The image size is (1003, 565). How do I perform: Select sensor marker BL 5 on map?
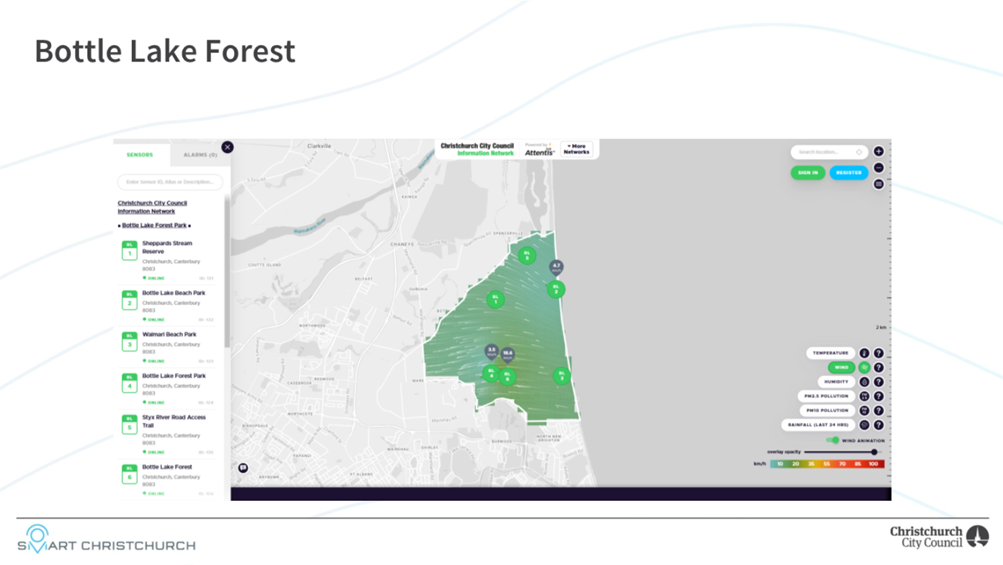point(527,256)
